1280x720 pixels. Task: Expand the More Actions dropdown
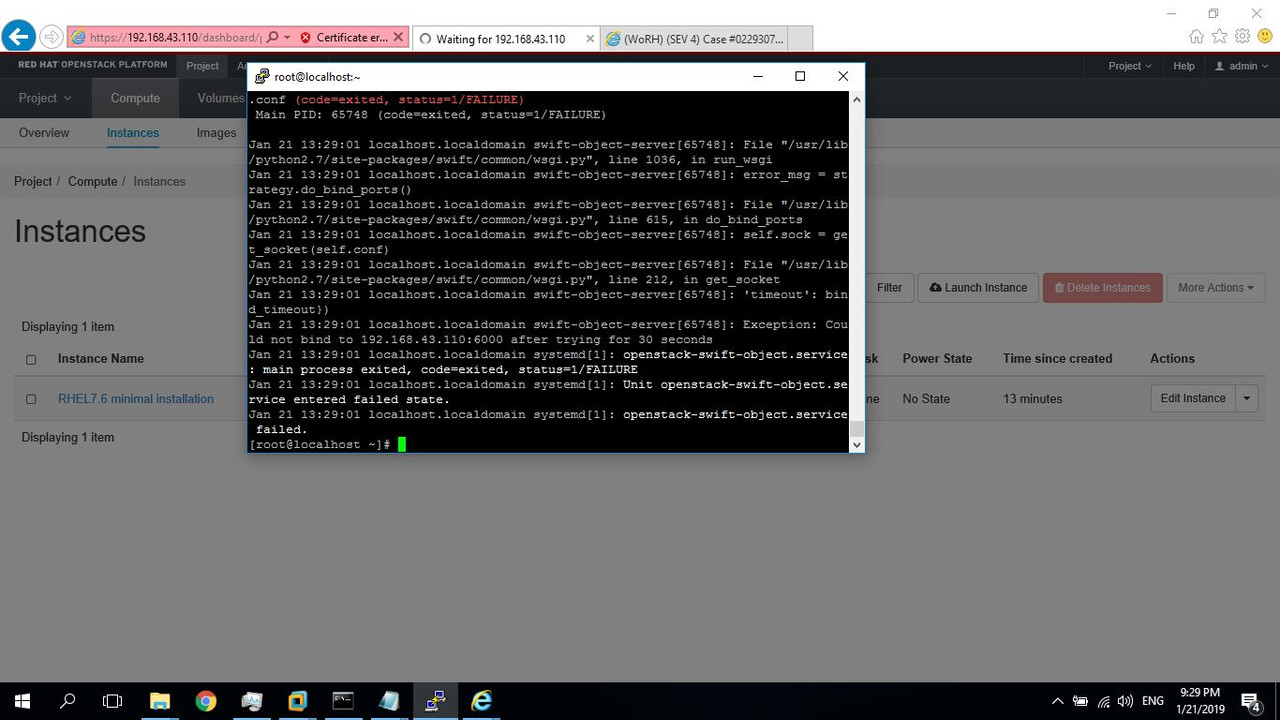(x=1216, y=288)
